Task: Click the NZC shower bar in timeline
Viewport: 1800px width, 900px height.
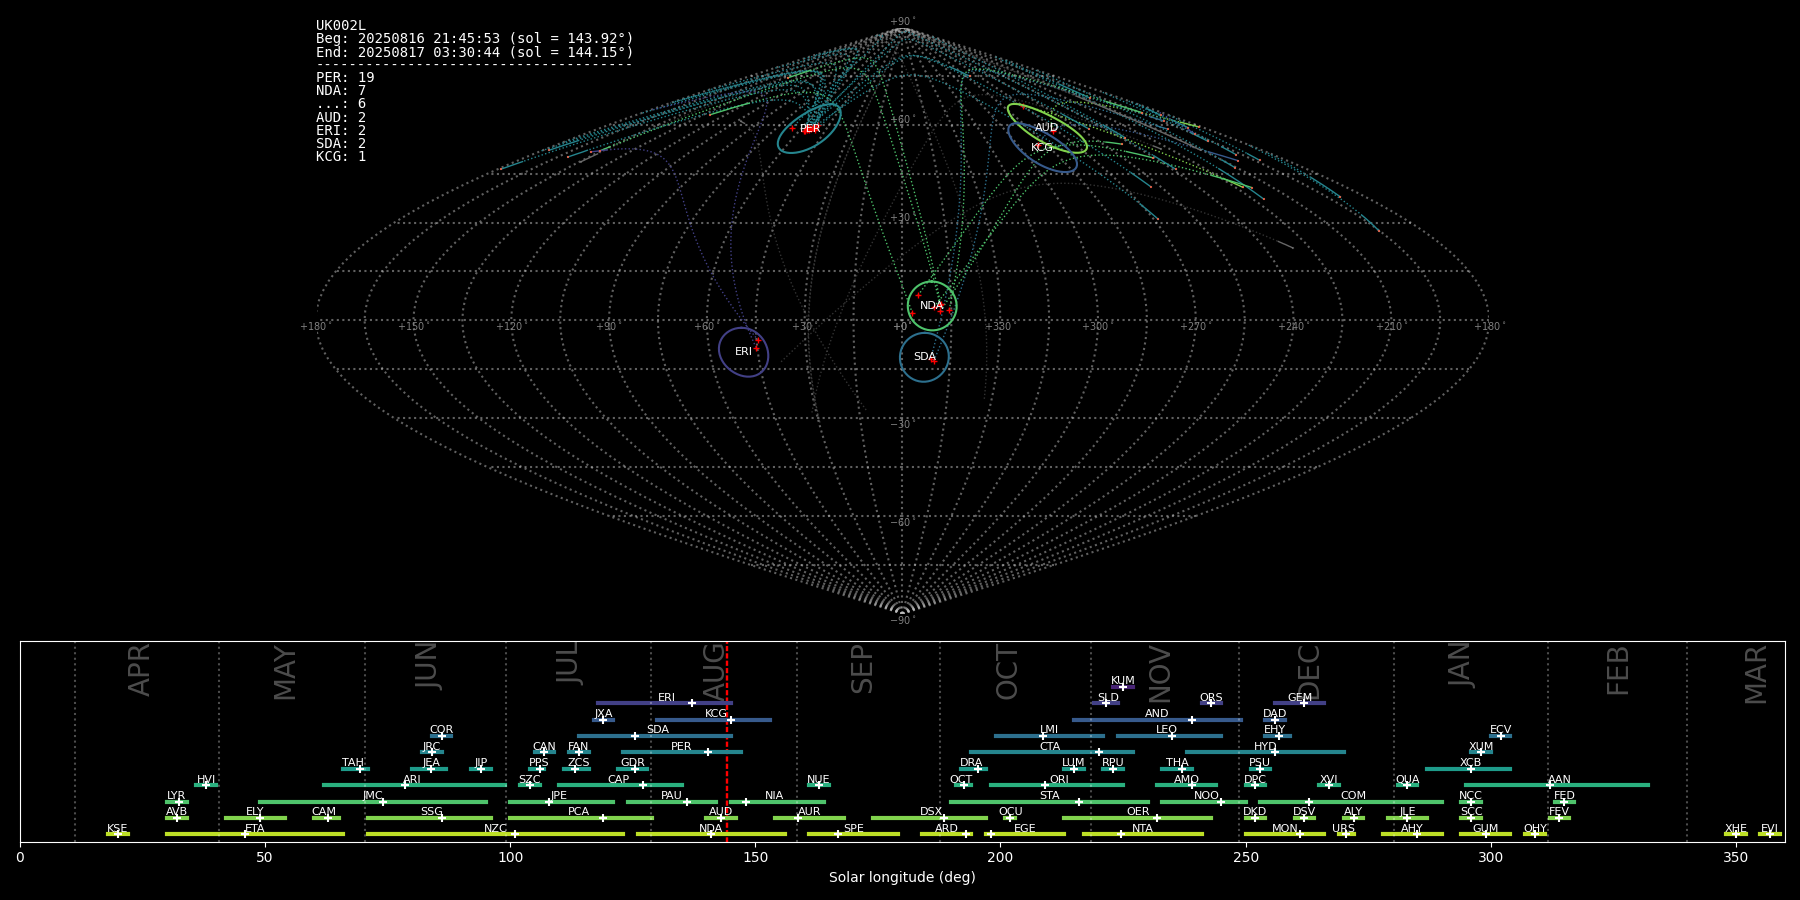Action: click(x=495, y=834)
